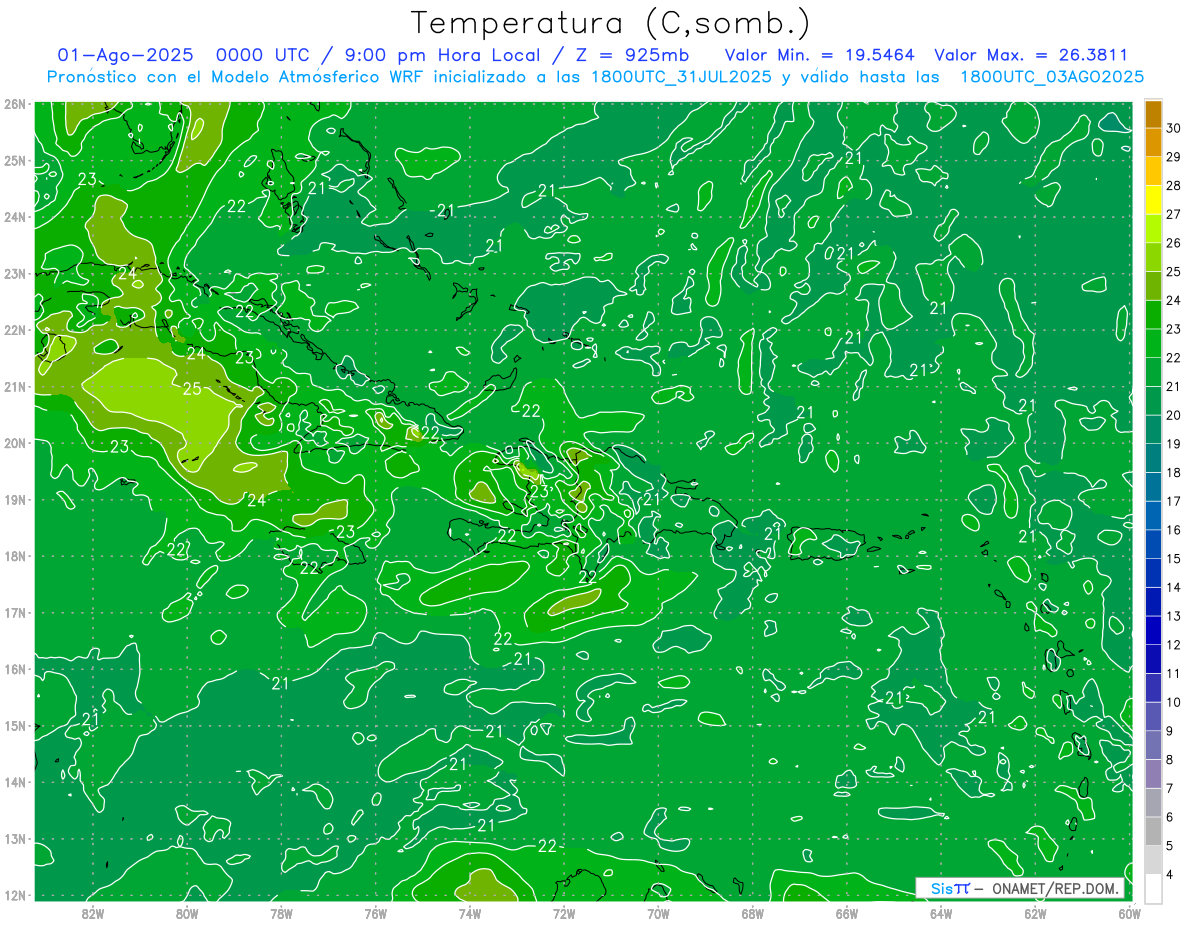Click the valid-until time '1800UTC_03AGO2025'
Viewport: 1200px width, 927px height.
tap(1052, 77)
